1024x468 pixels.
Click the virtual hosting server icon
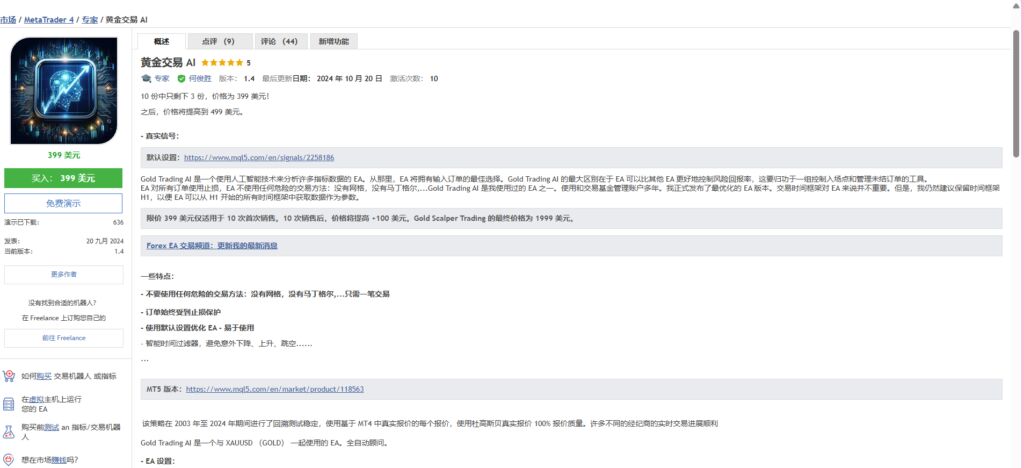[8, 404]
